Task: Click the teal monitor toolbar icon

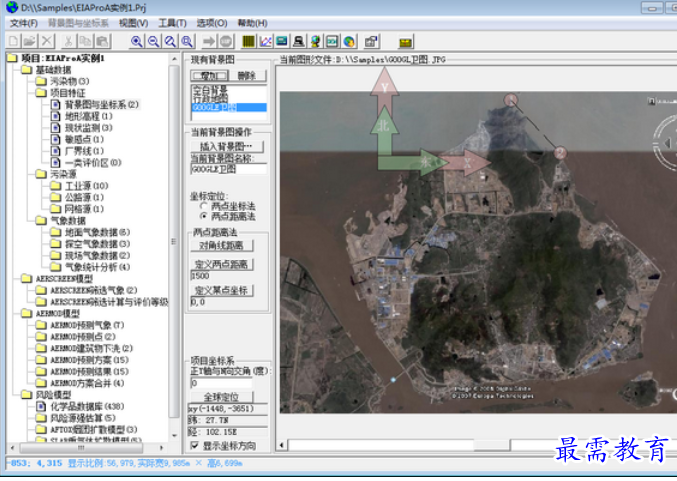Action: click(x=282, y=41)
